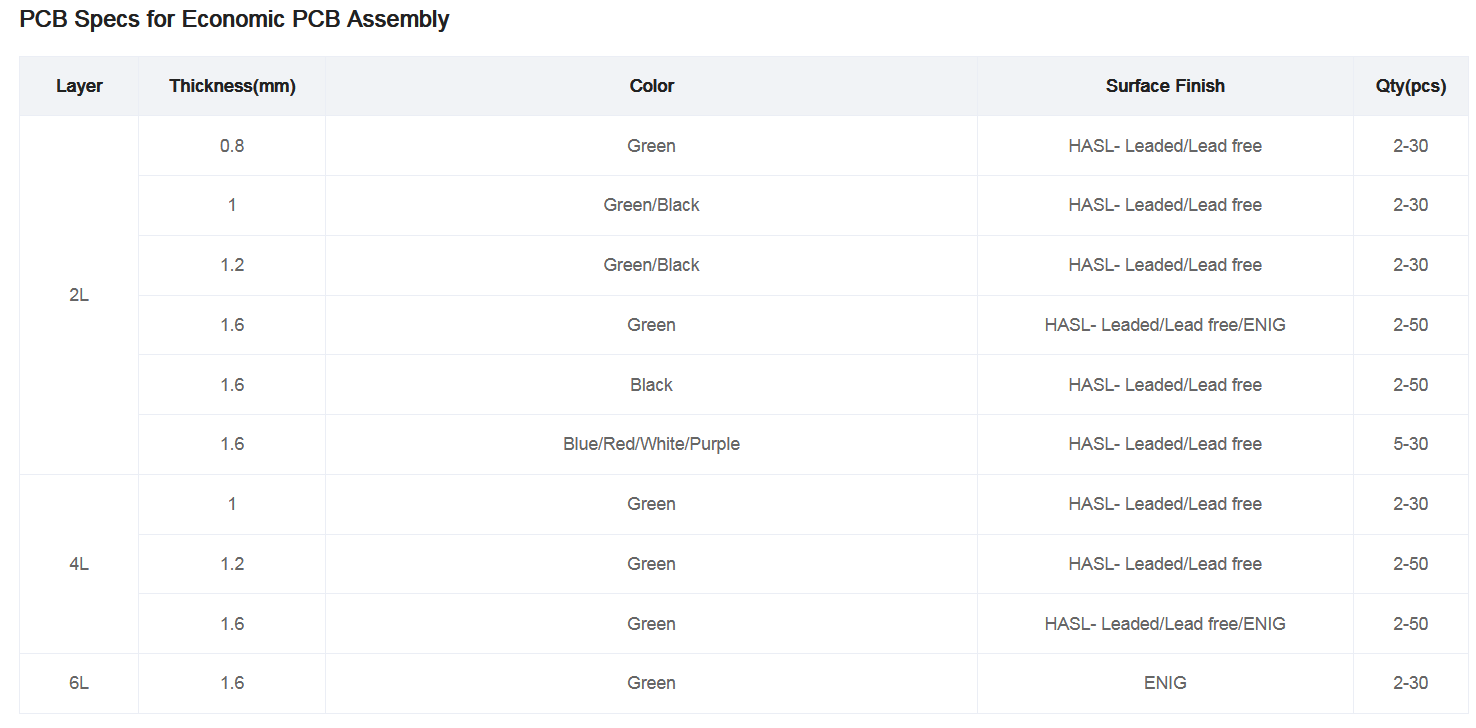The image size is (1476, 728).
Task: Select 2-30 quantity in the 0.8 thickness row
Action: tap(1410, 146)
